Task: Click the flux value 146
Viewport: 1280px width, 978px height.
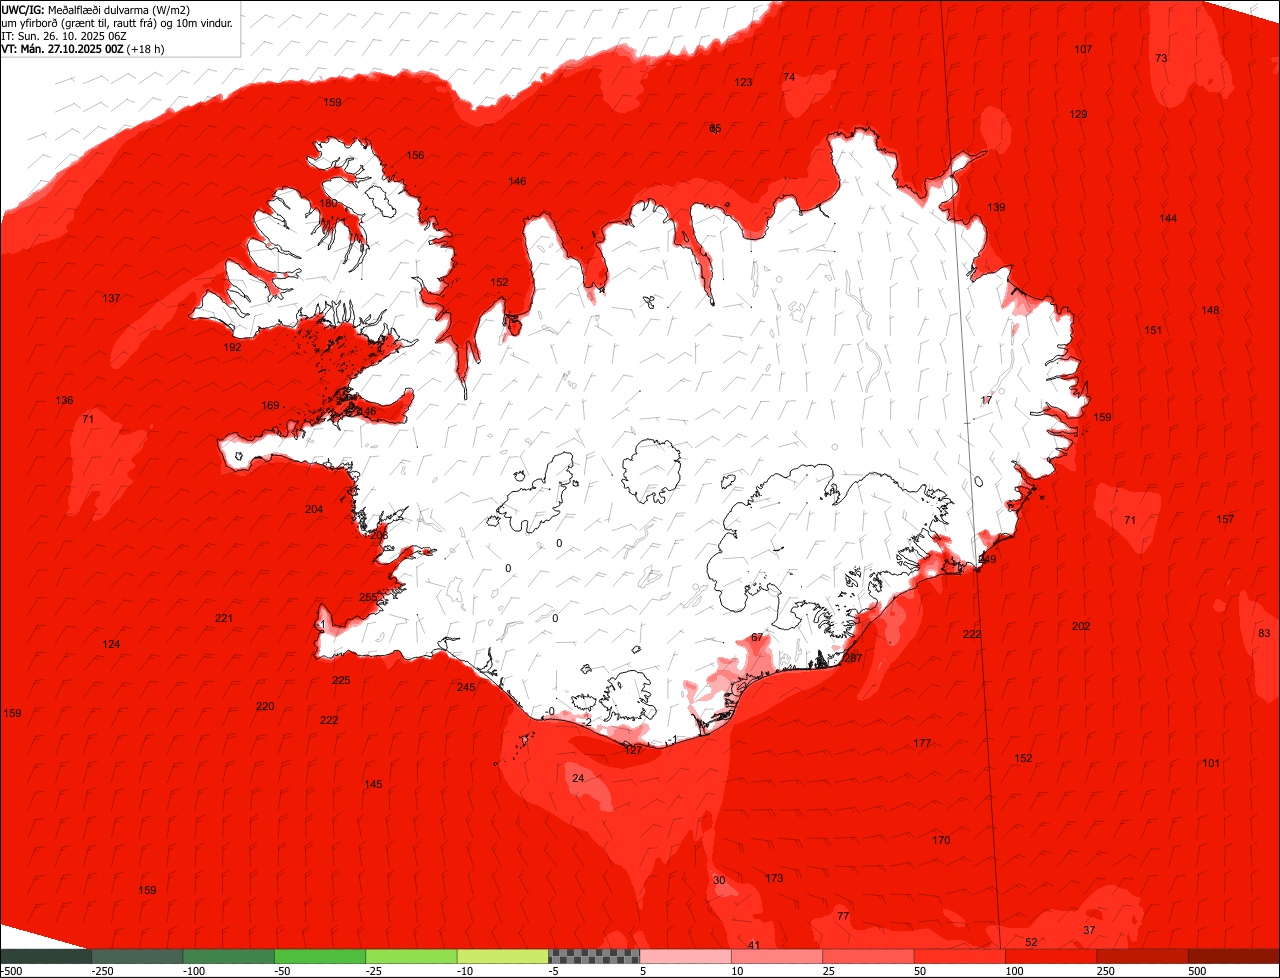Action: coord(517,181)
